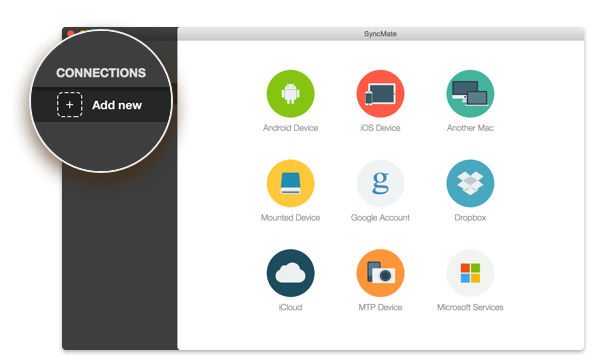Click the 'Android Device' text label
The height and width of the screenshot is (360, 600).
click(290, 128)
